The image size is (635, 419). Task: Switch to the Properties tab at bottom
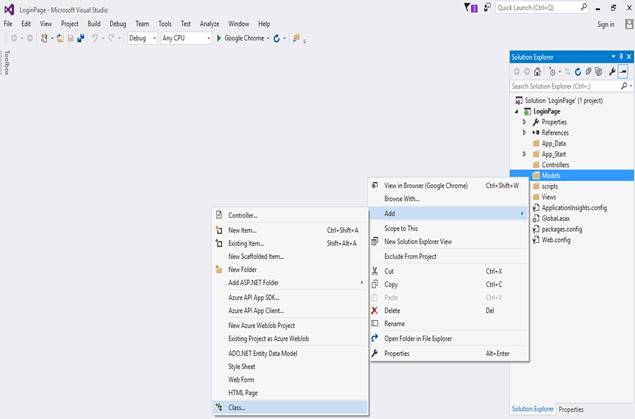[x=571, y=409]
